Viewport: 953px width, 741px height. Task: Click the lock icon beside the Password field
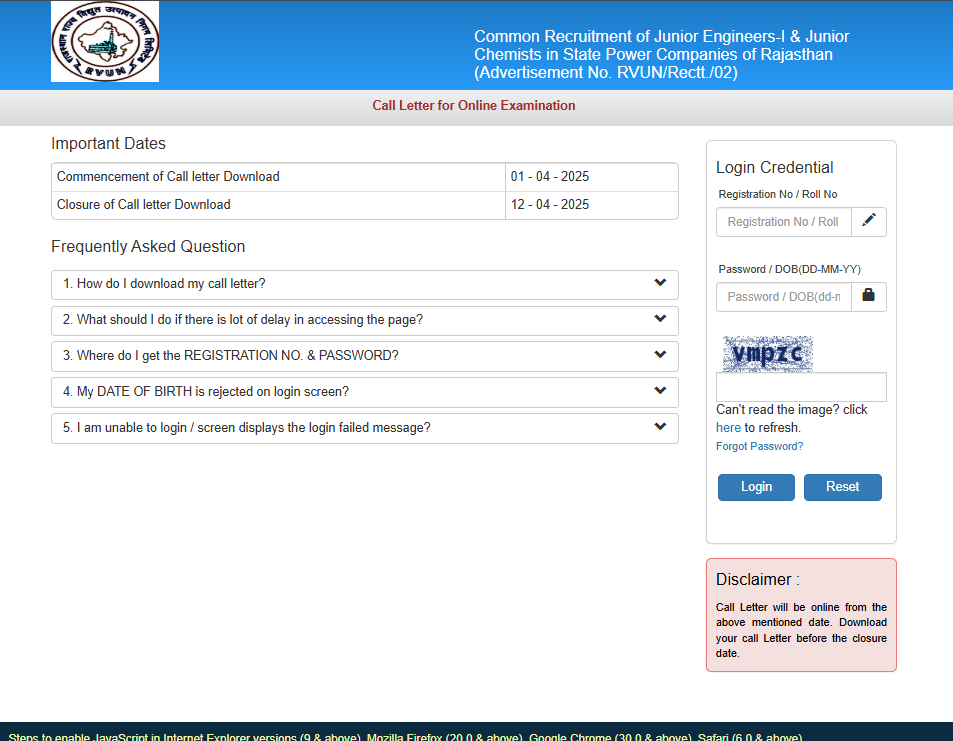point(868,296)
